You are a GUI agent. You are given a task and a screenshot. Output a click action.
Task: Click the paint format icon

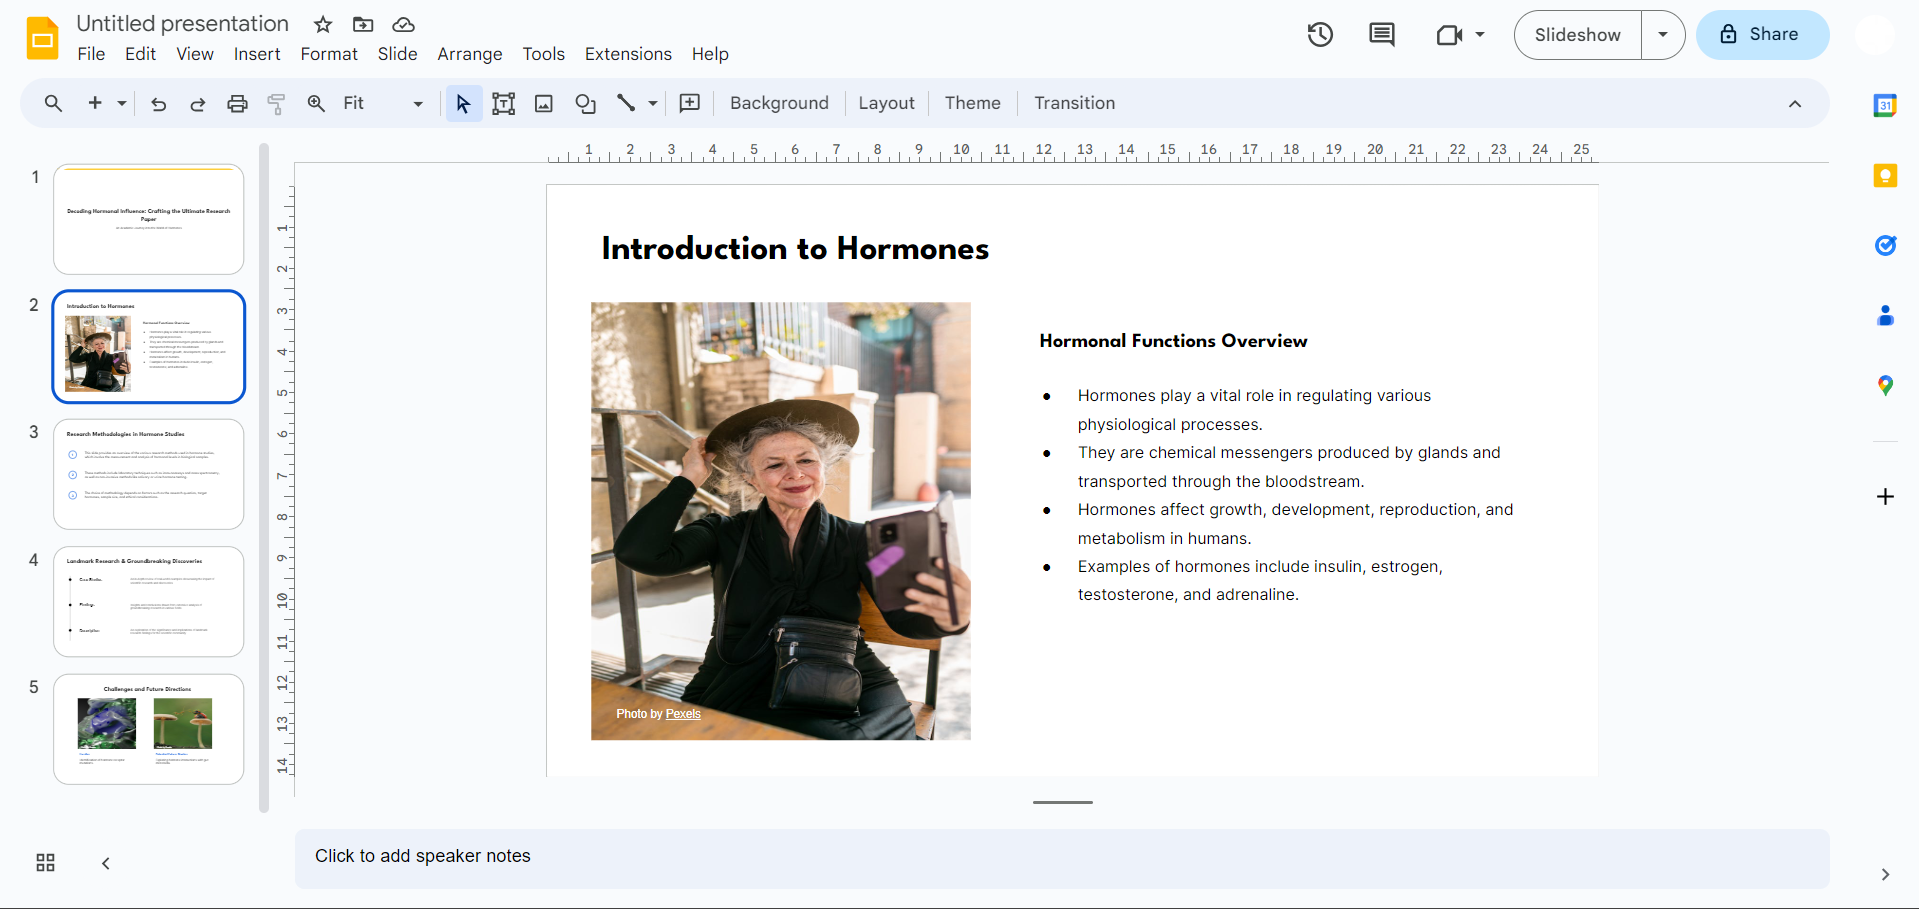(x=276, y=104)
